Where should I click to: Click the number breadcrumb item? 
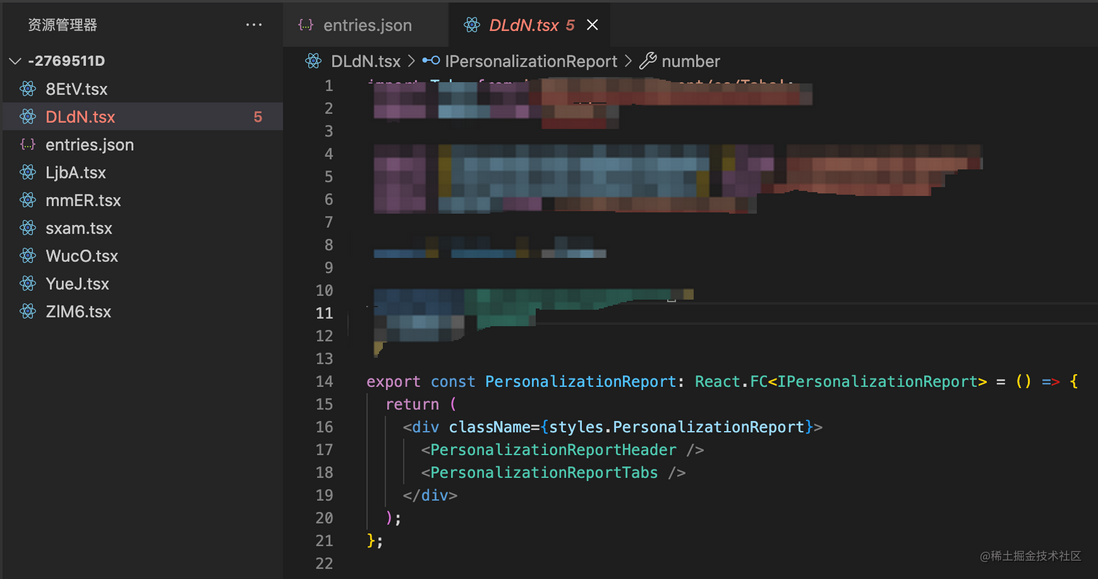coord(690,62)
